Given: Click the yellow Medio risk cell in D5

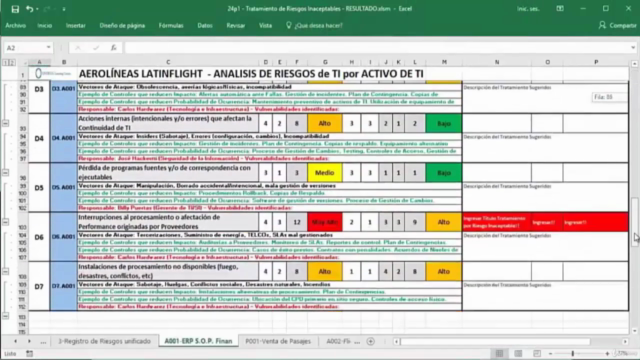Looking at the screenshot, I should click(x=324, y=173).
